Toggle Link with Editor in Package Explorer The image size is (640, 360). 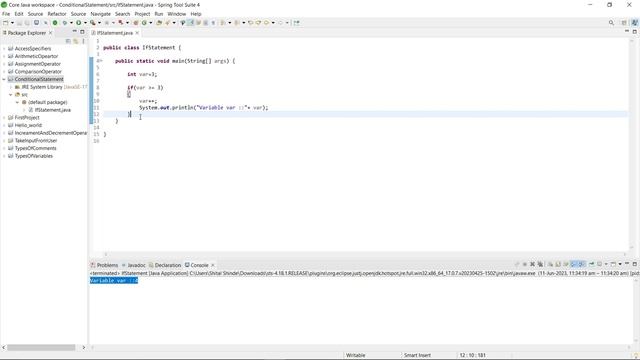tap(76, 41)
